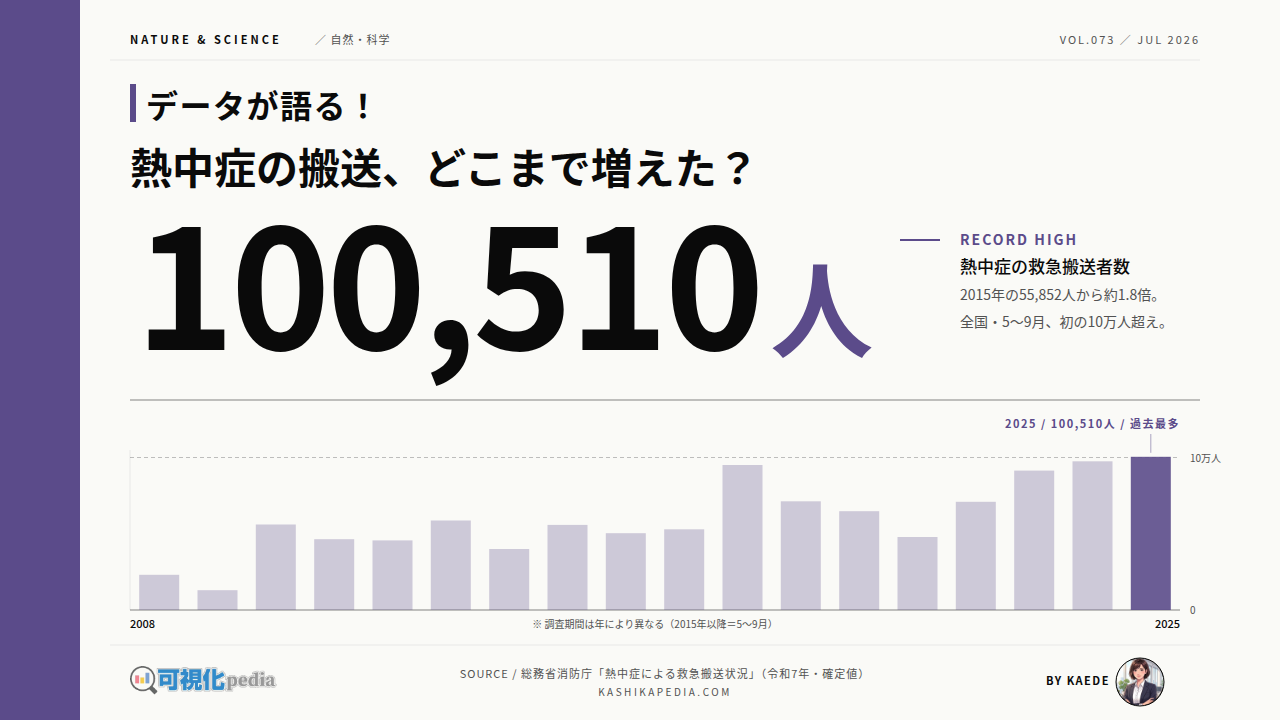Click the 熱中症の救急搬送者数 caption
This screenshot has width=1280, height=720.
coord(1045,267)
